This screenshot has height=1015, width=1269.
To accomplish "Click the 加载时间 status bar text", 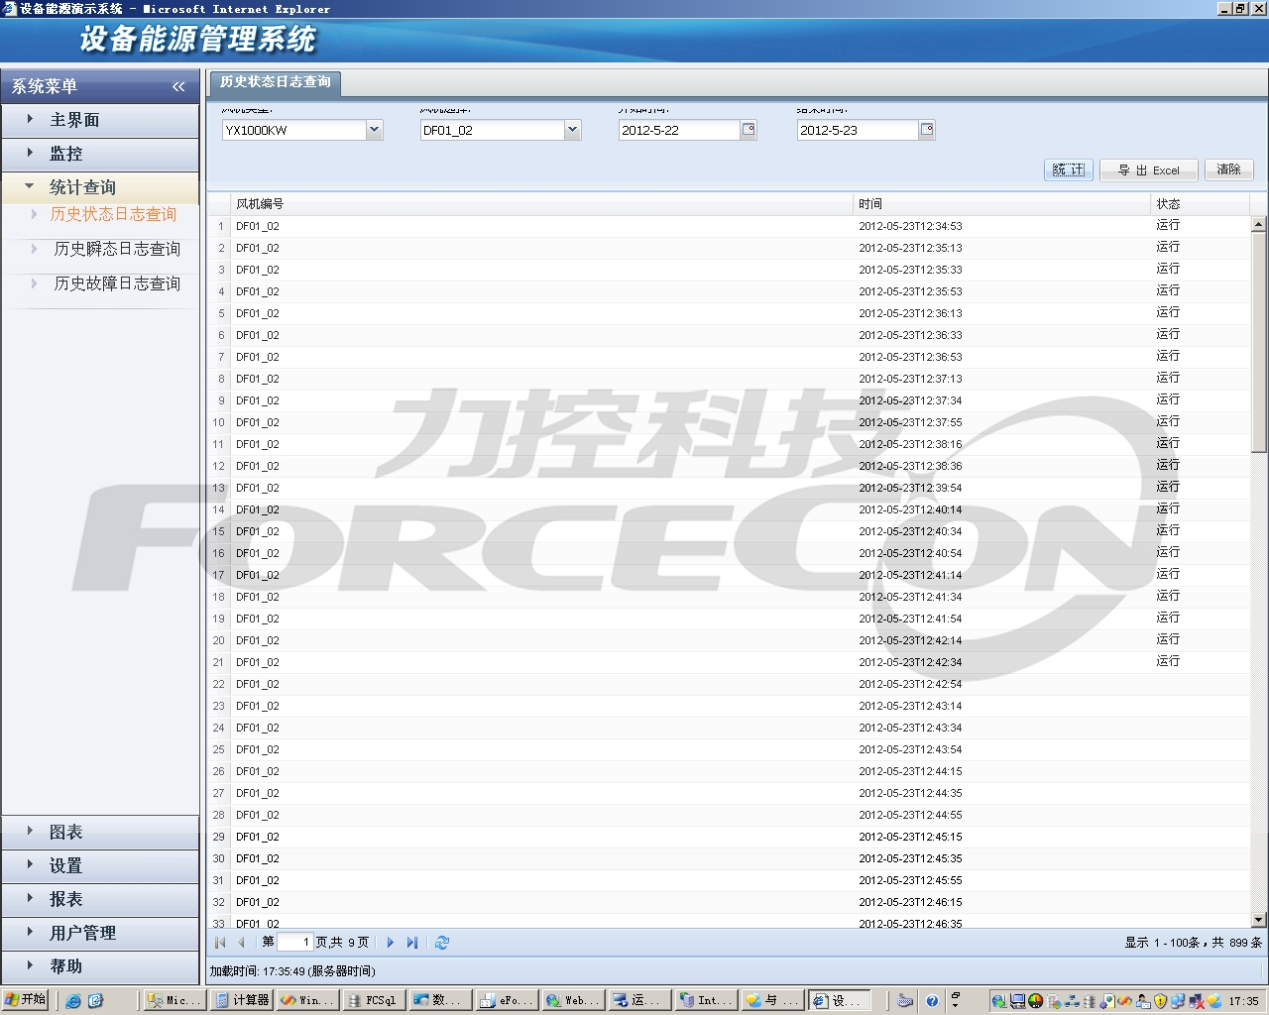I will coord(292,971).
